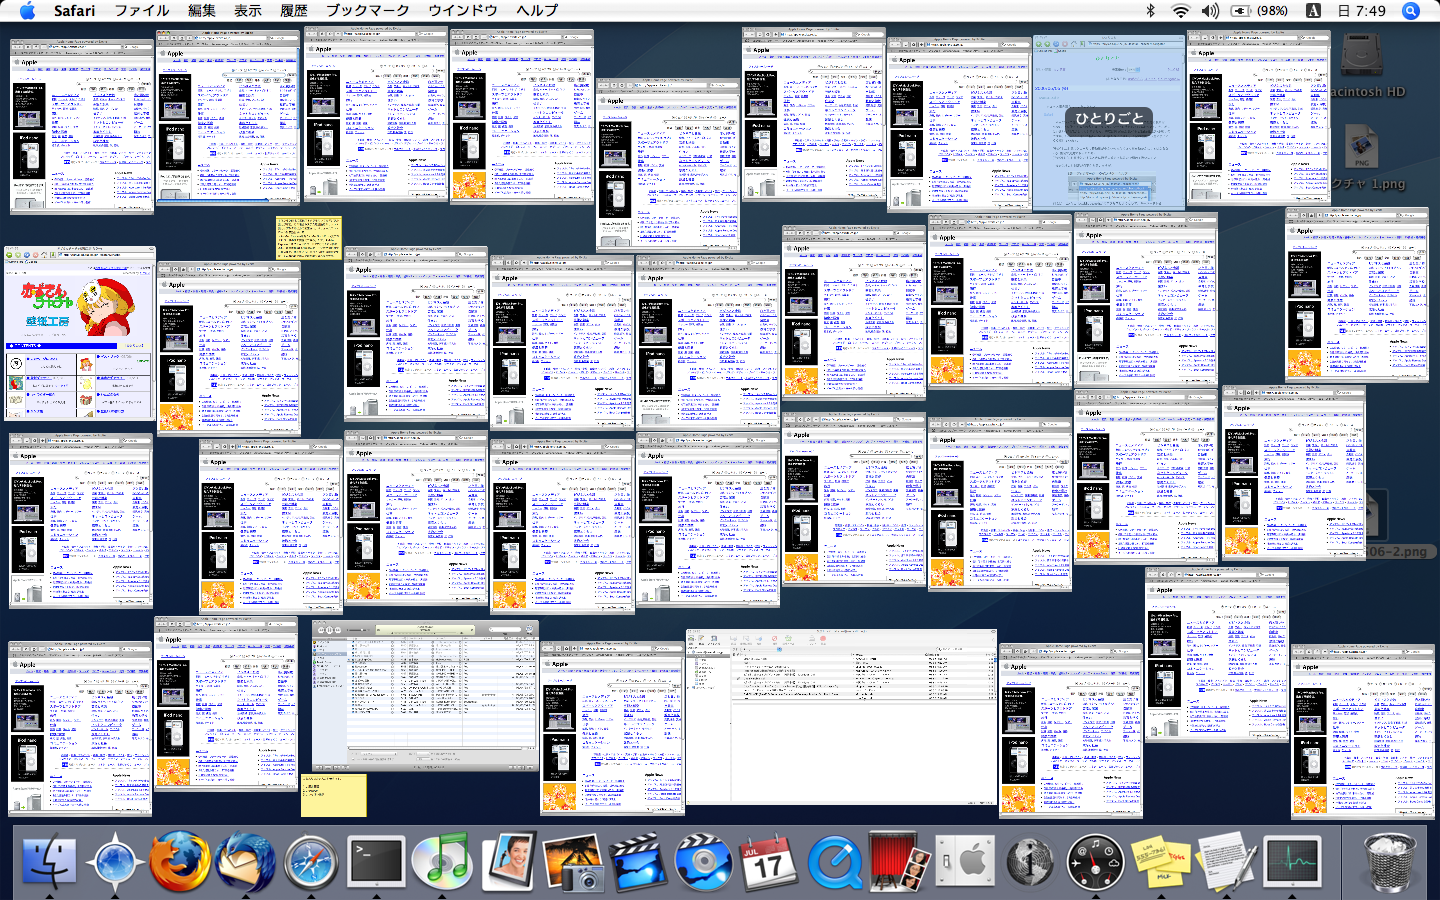
Task: Launch iTunes from the Dock
Action: click(x=442, y=860)
